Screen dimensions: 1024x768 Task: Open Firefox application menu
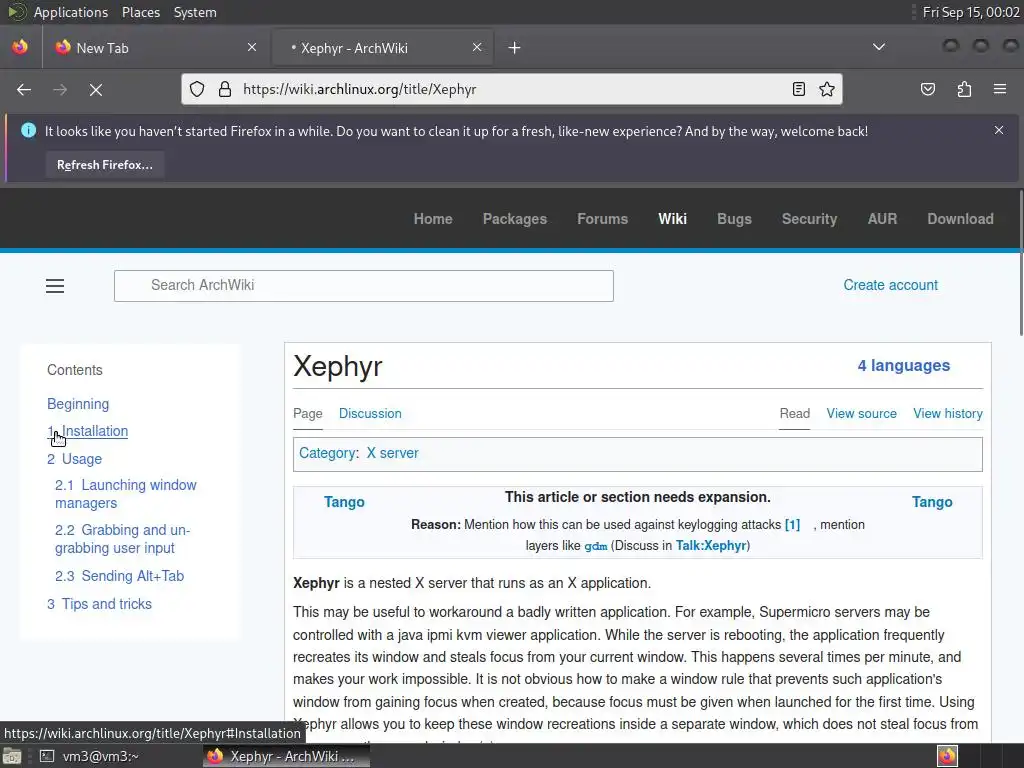tap(1000, 89)
